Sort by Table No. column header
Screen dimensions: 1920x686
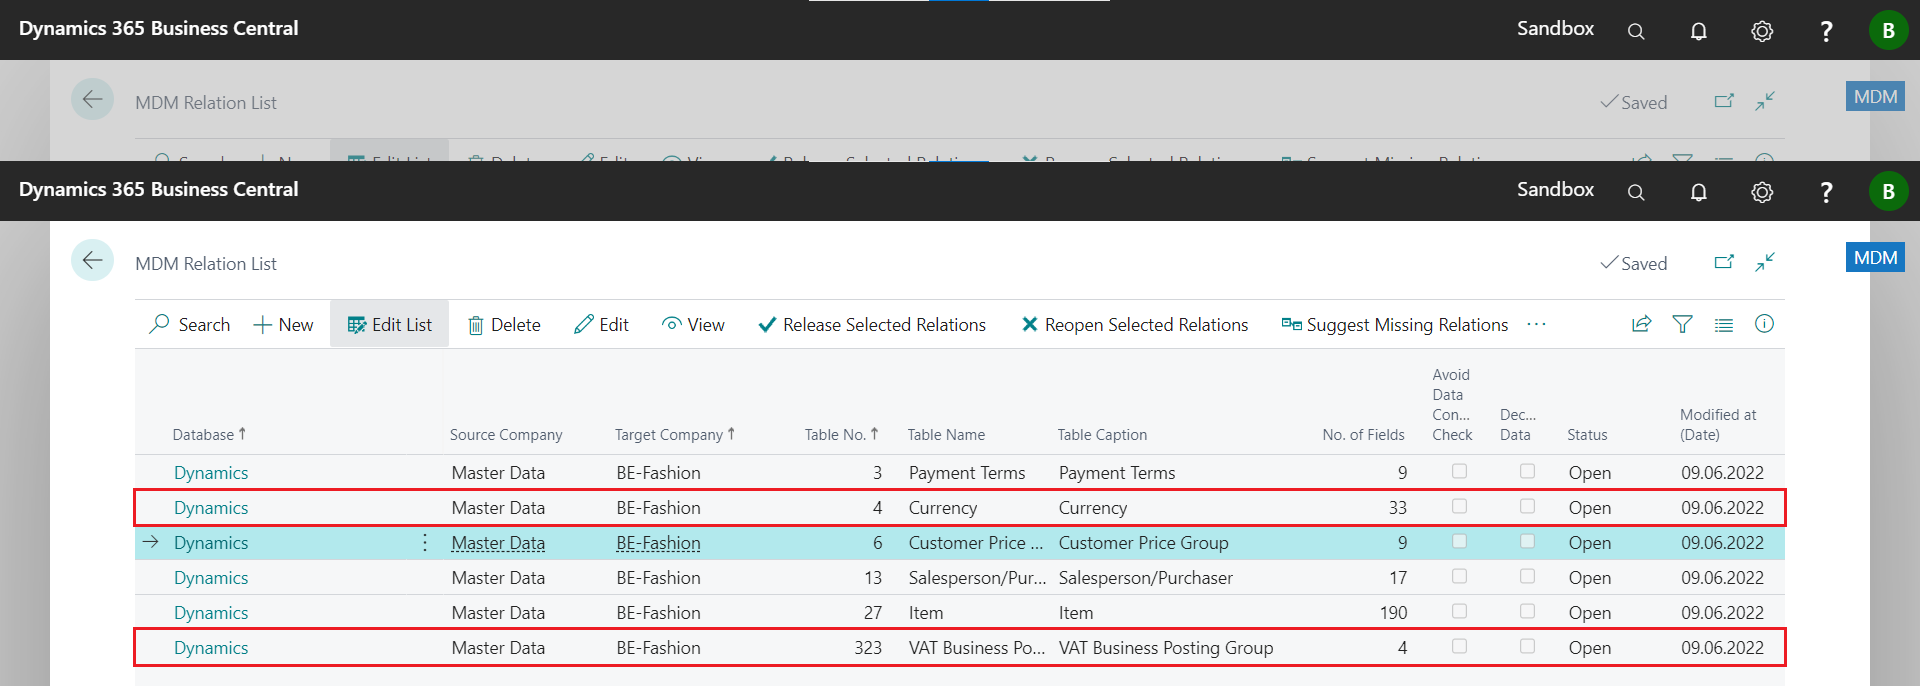pyautogui.click(x=841, y=434)
